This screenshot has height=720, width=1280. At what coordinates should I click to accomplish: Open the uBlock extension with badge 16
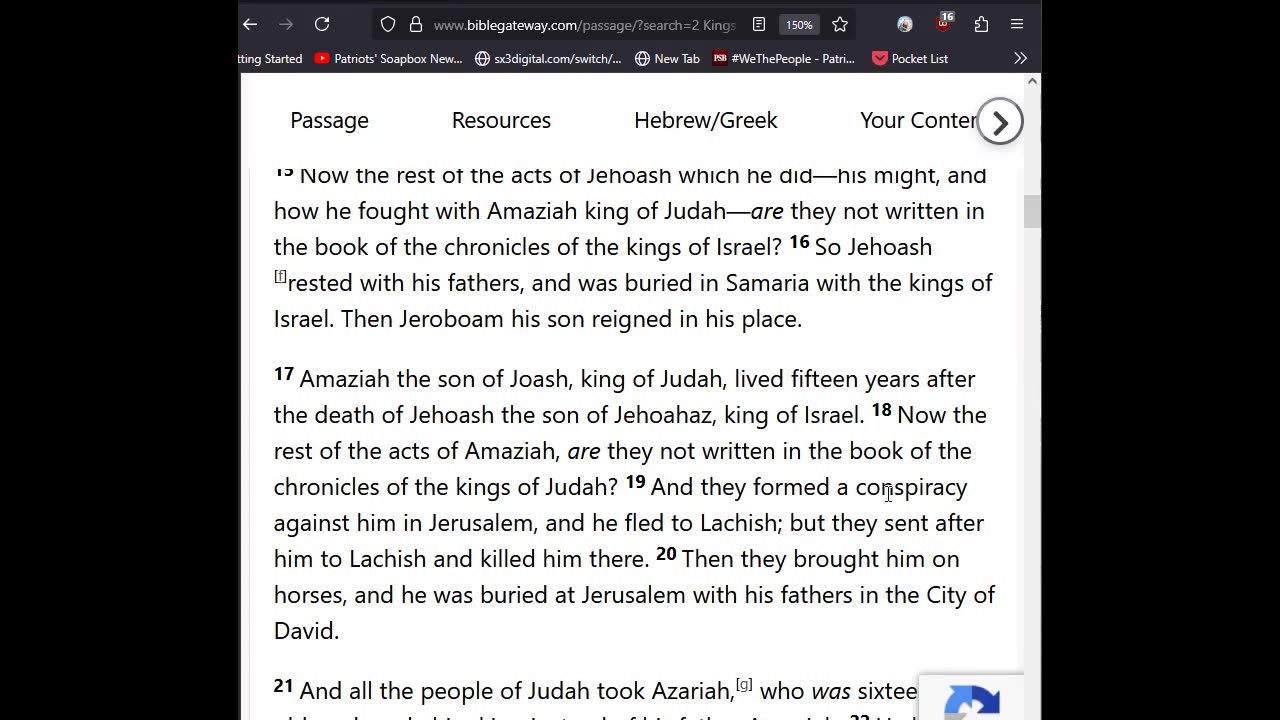point(943,22)
